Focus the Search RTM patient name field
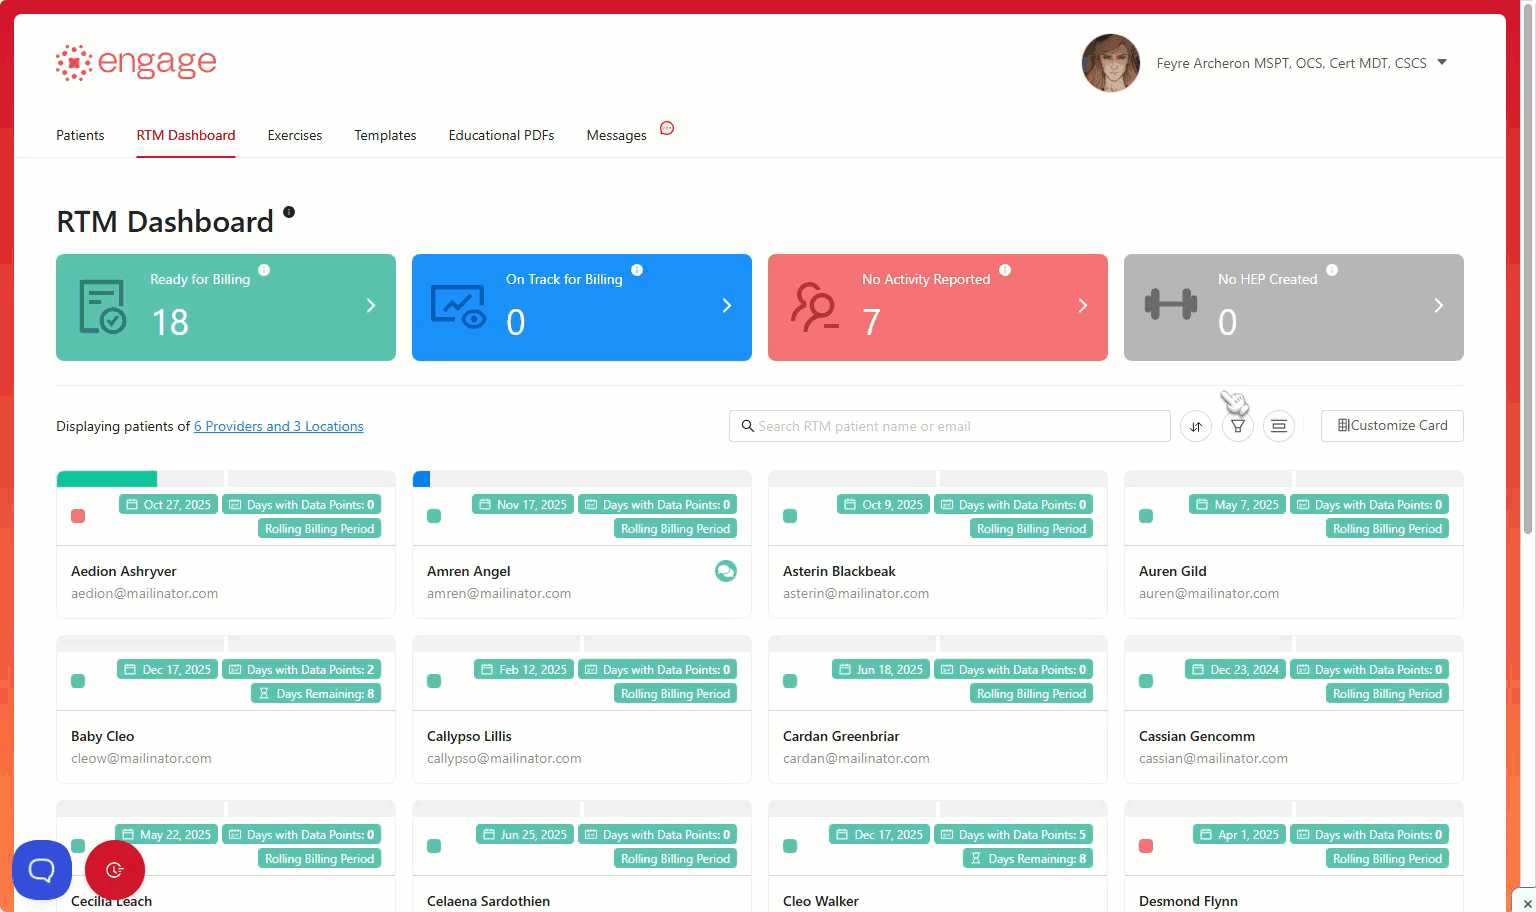The image size is (1536, 912). click(x=950, y=426)
